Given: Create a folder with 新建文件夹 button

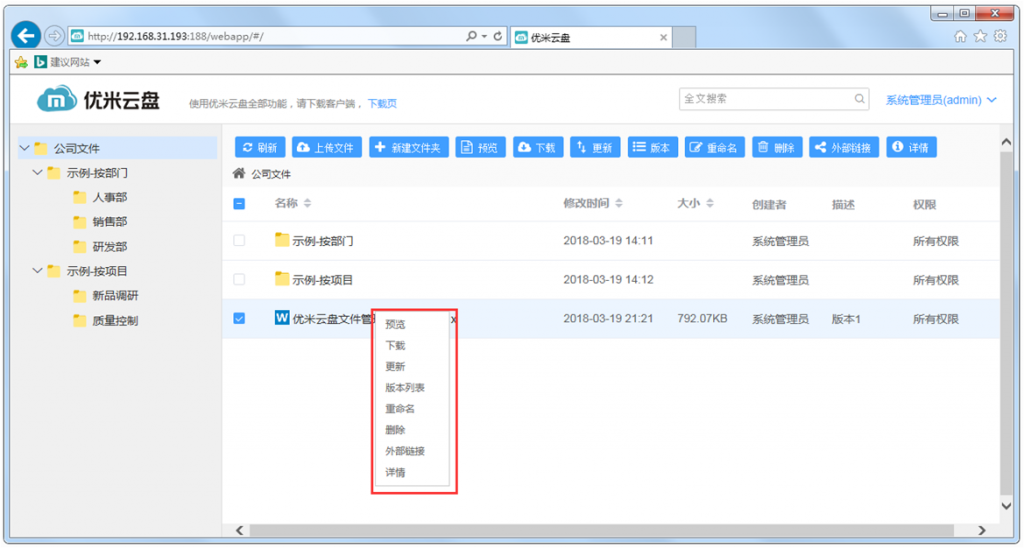Looking at the screenshot, I should point(408,148).
